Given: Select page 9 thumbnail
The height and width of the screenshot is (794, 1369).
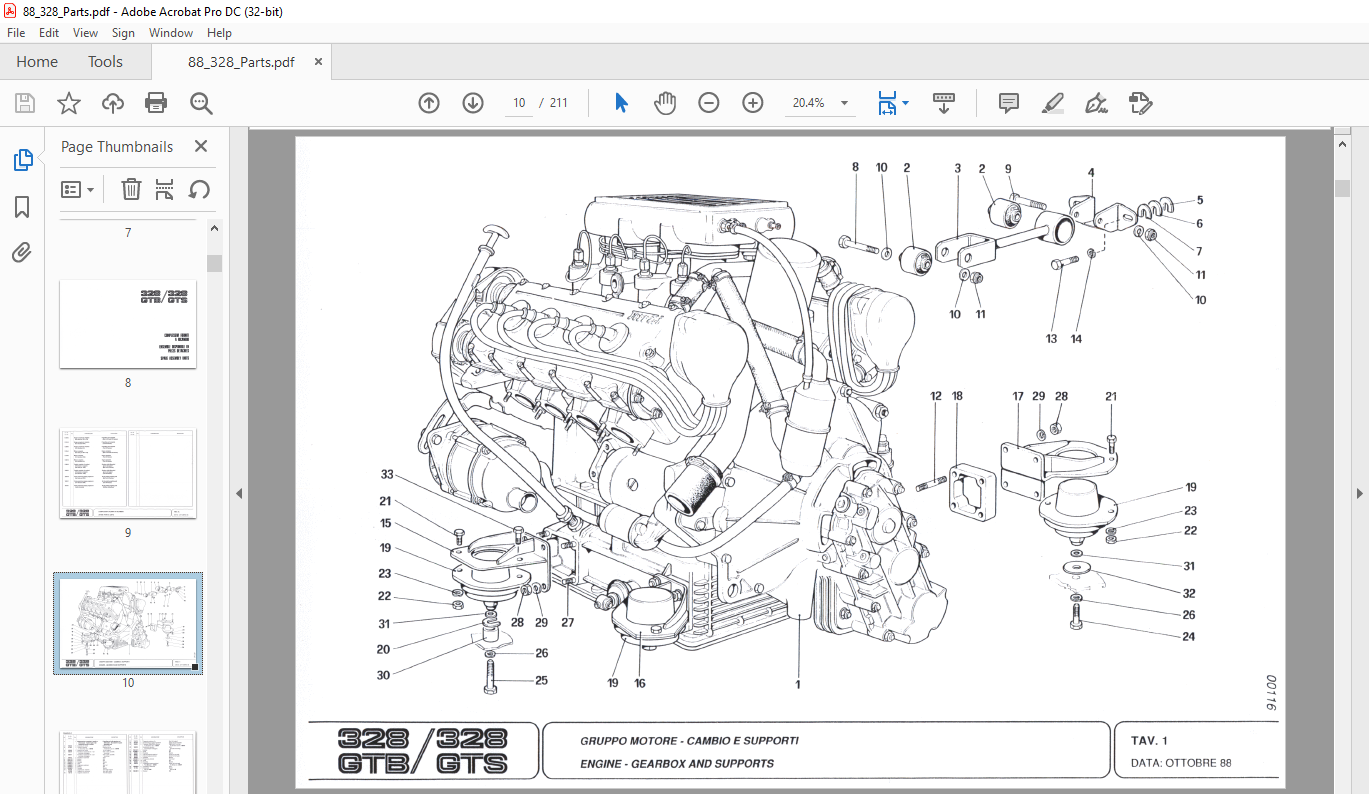Looking at the screenshot, I should [x=128, y=474].
